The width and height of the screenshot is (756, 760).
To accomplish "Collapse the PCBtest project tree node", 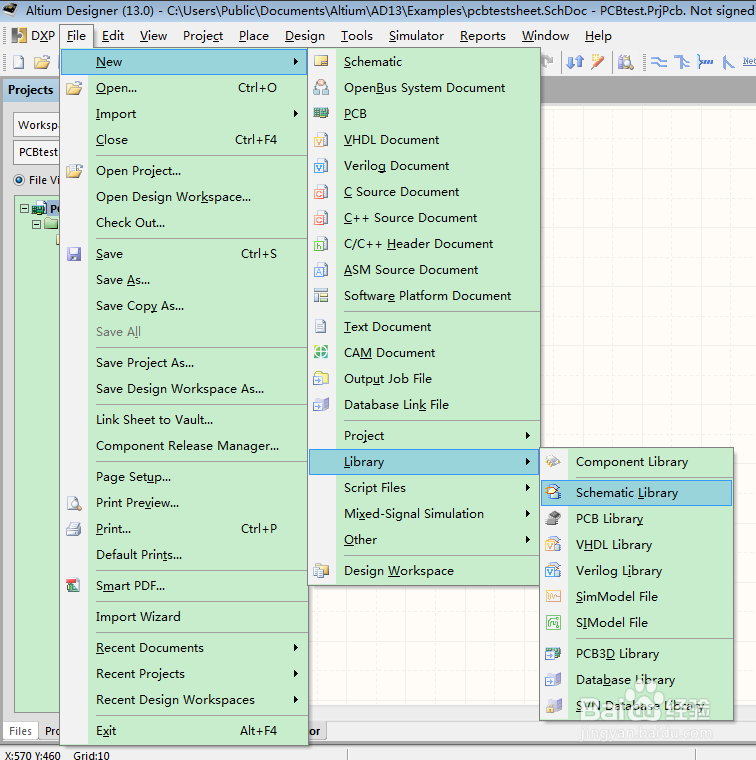I will pyautogui.click(x=24, y=208).
